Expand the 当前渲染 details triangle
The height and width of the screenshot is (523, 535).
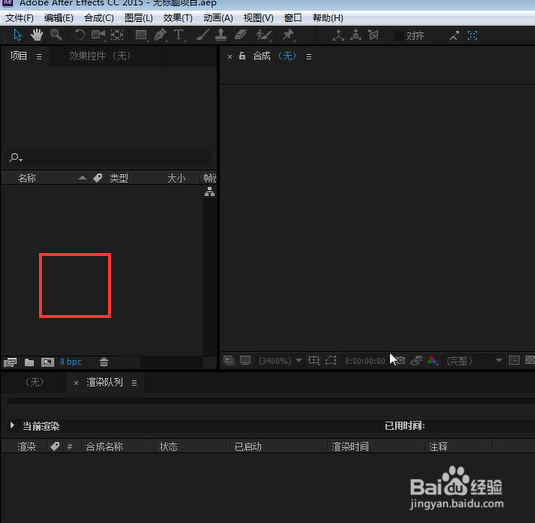[12, 425]
